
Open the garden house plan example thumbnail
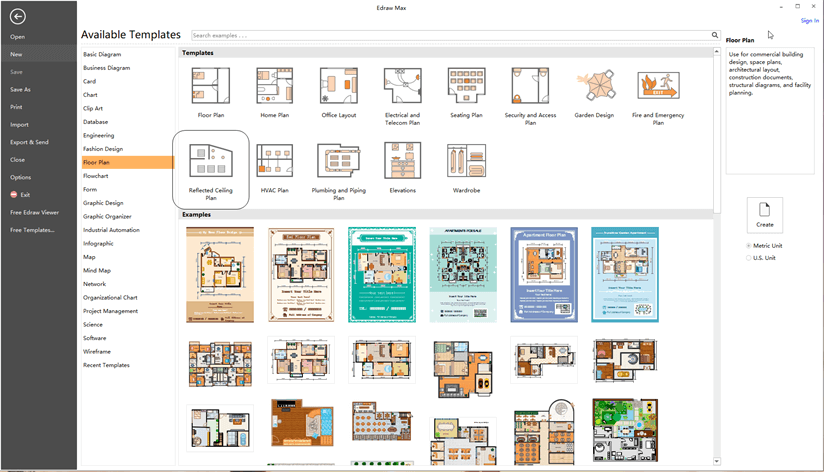(x=625, y=430)
